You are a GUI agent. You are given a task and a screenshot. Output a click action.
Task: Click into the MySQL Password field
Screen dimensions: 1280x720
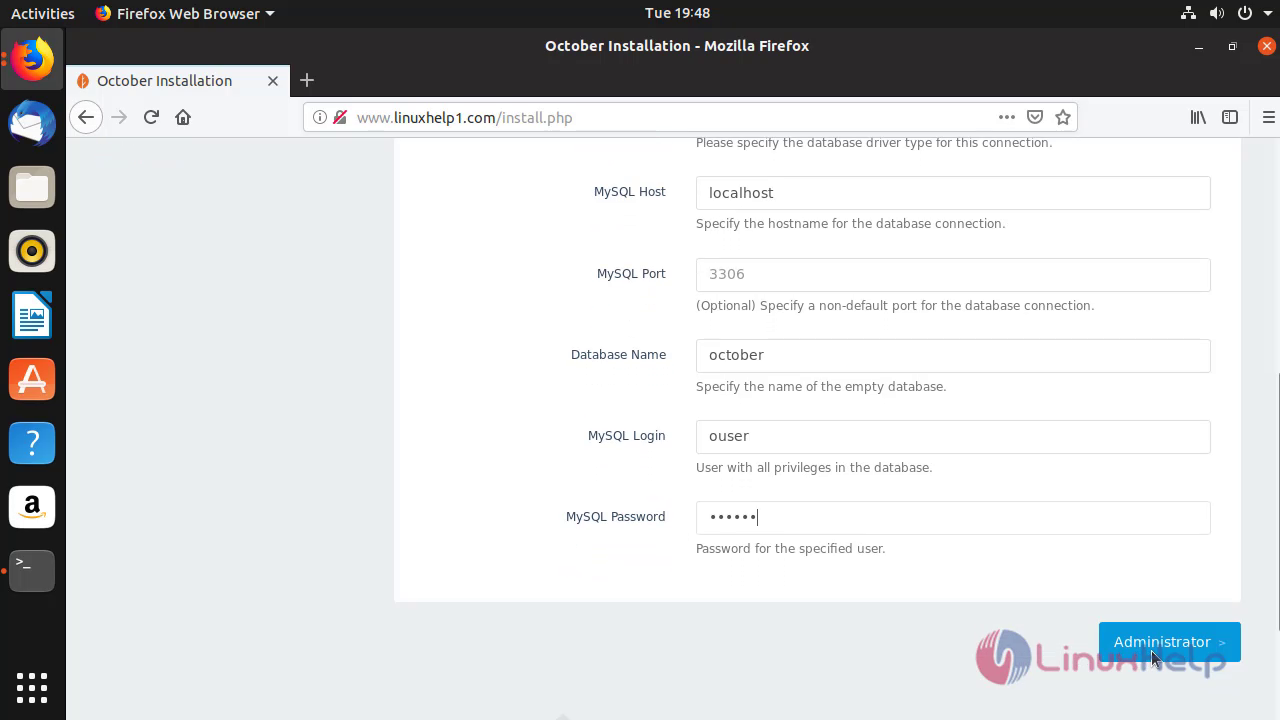click(x=953, y=517)
